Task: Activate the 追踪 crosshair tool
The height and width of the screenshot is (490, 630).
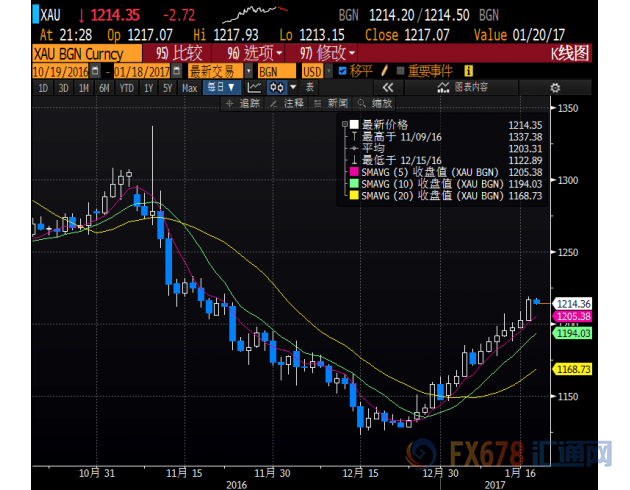Action: 248,103
